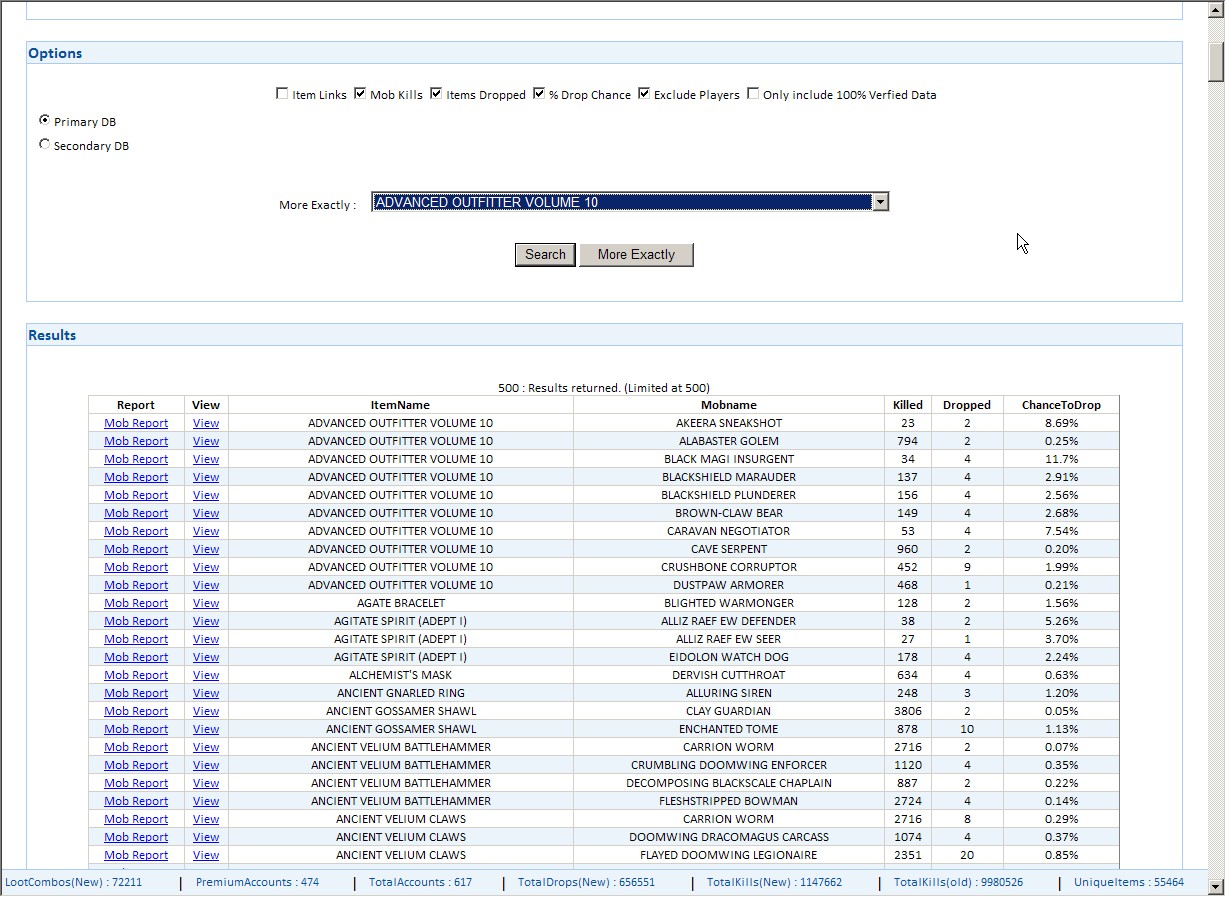Click the ChanceToDrop column header
This screenshot has height=897, width=1226.
point(1061,405)
